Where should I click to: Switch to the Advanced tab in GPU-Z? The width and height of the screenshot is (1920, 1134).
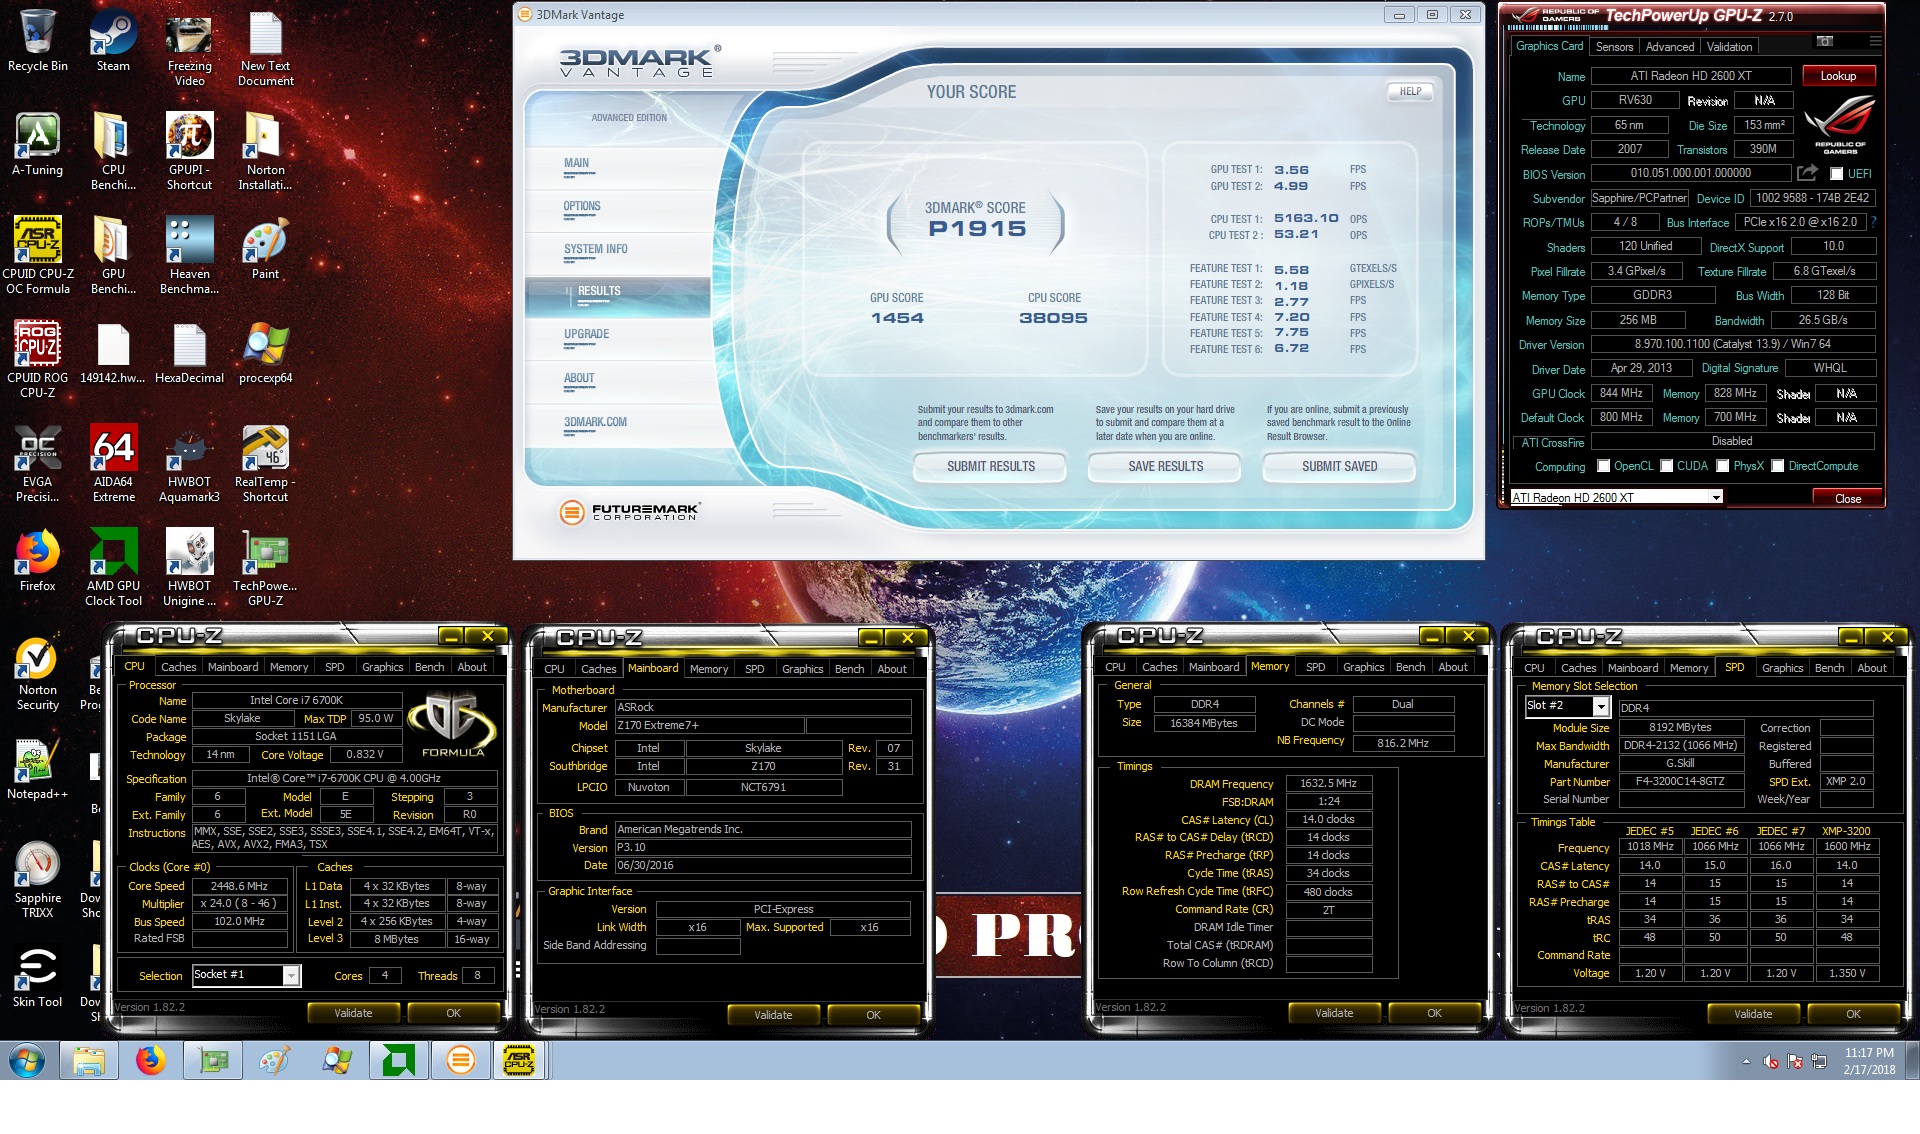pos(1669,46)
